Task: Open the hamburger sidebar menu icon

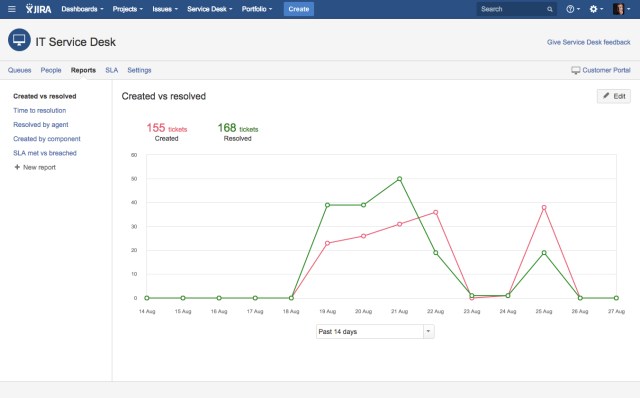Action: coord(12,9)
